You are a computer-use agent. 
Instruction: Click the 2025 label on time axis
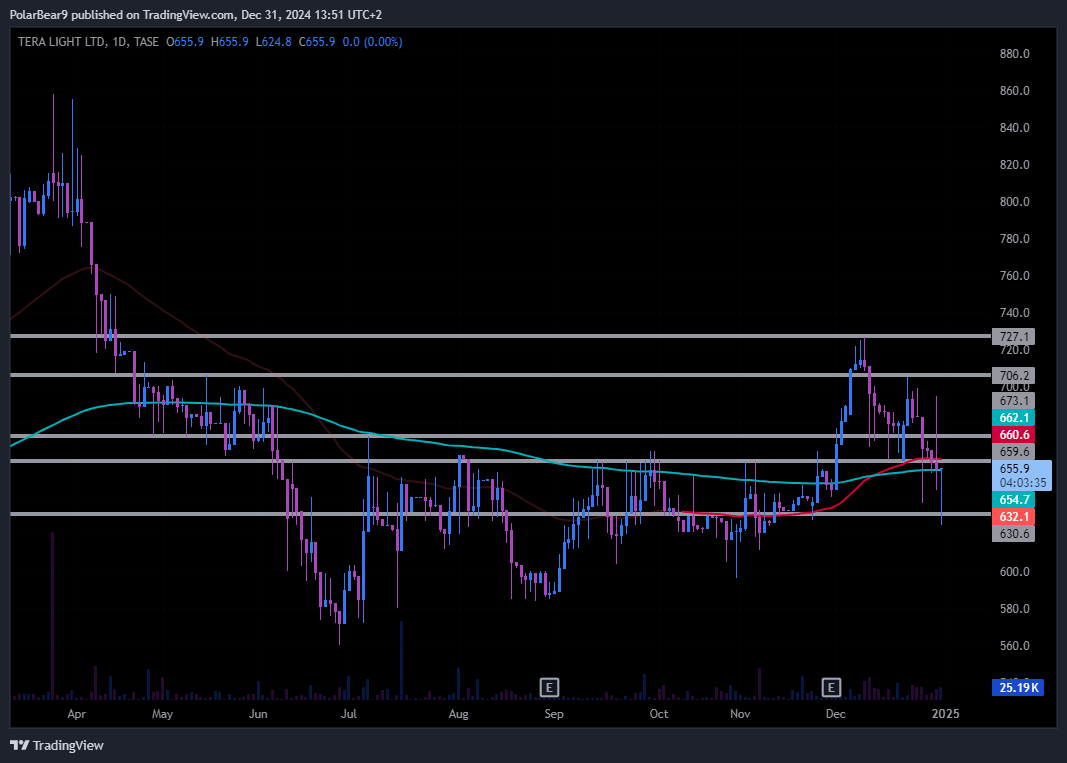point(946,713)
